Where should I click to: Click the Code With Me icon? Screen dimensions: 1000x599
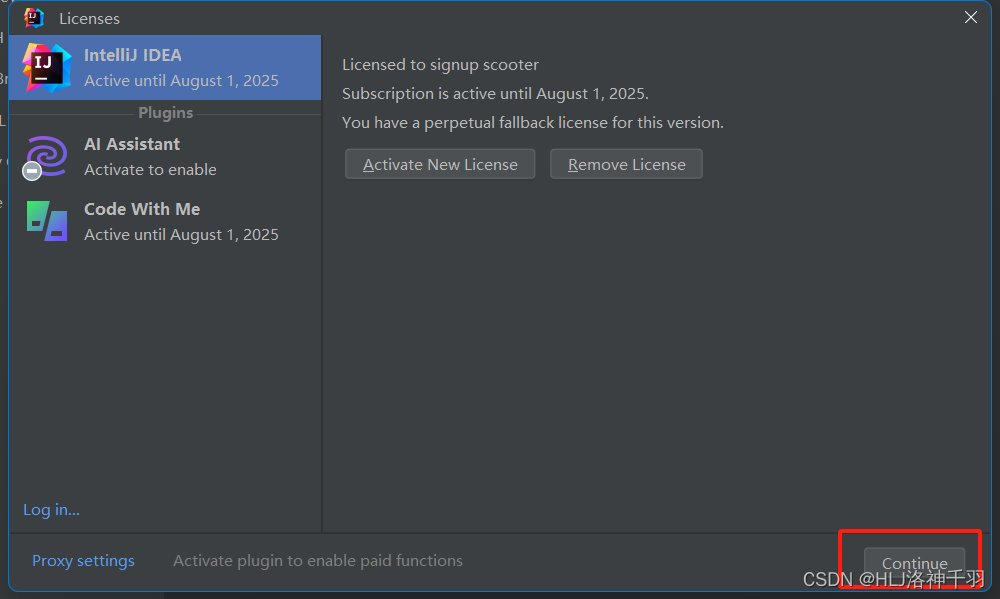tap(47, 221)
